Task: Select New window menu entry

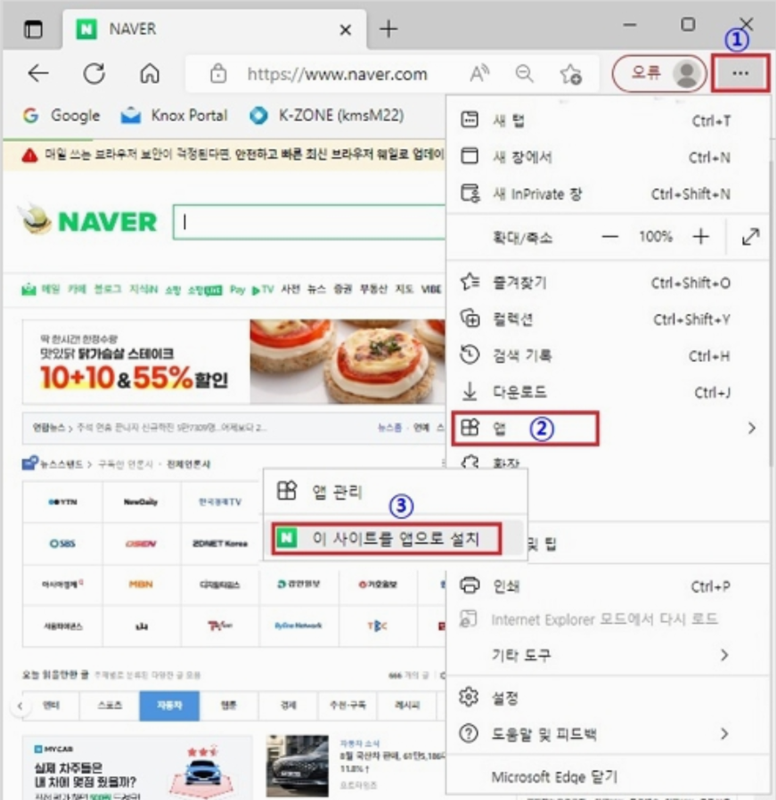Action: [x=607, y=157]
